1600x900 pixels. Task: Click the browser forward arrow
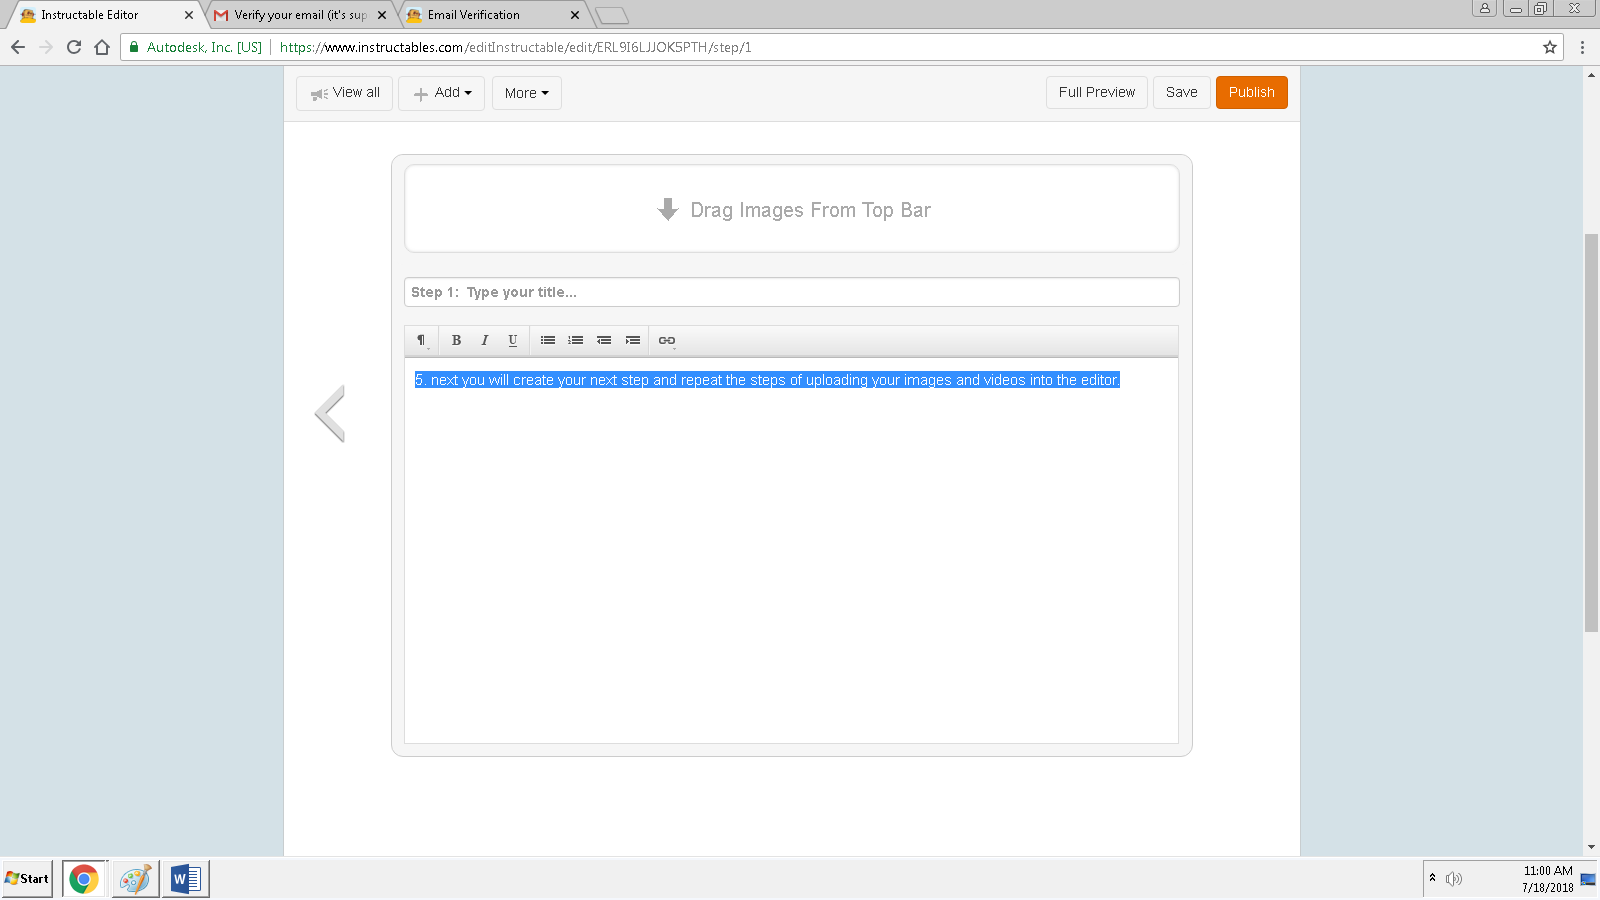tap(46, 47)
